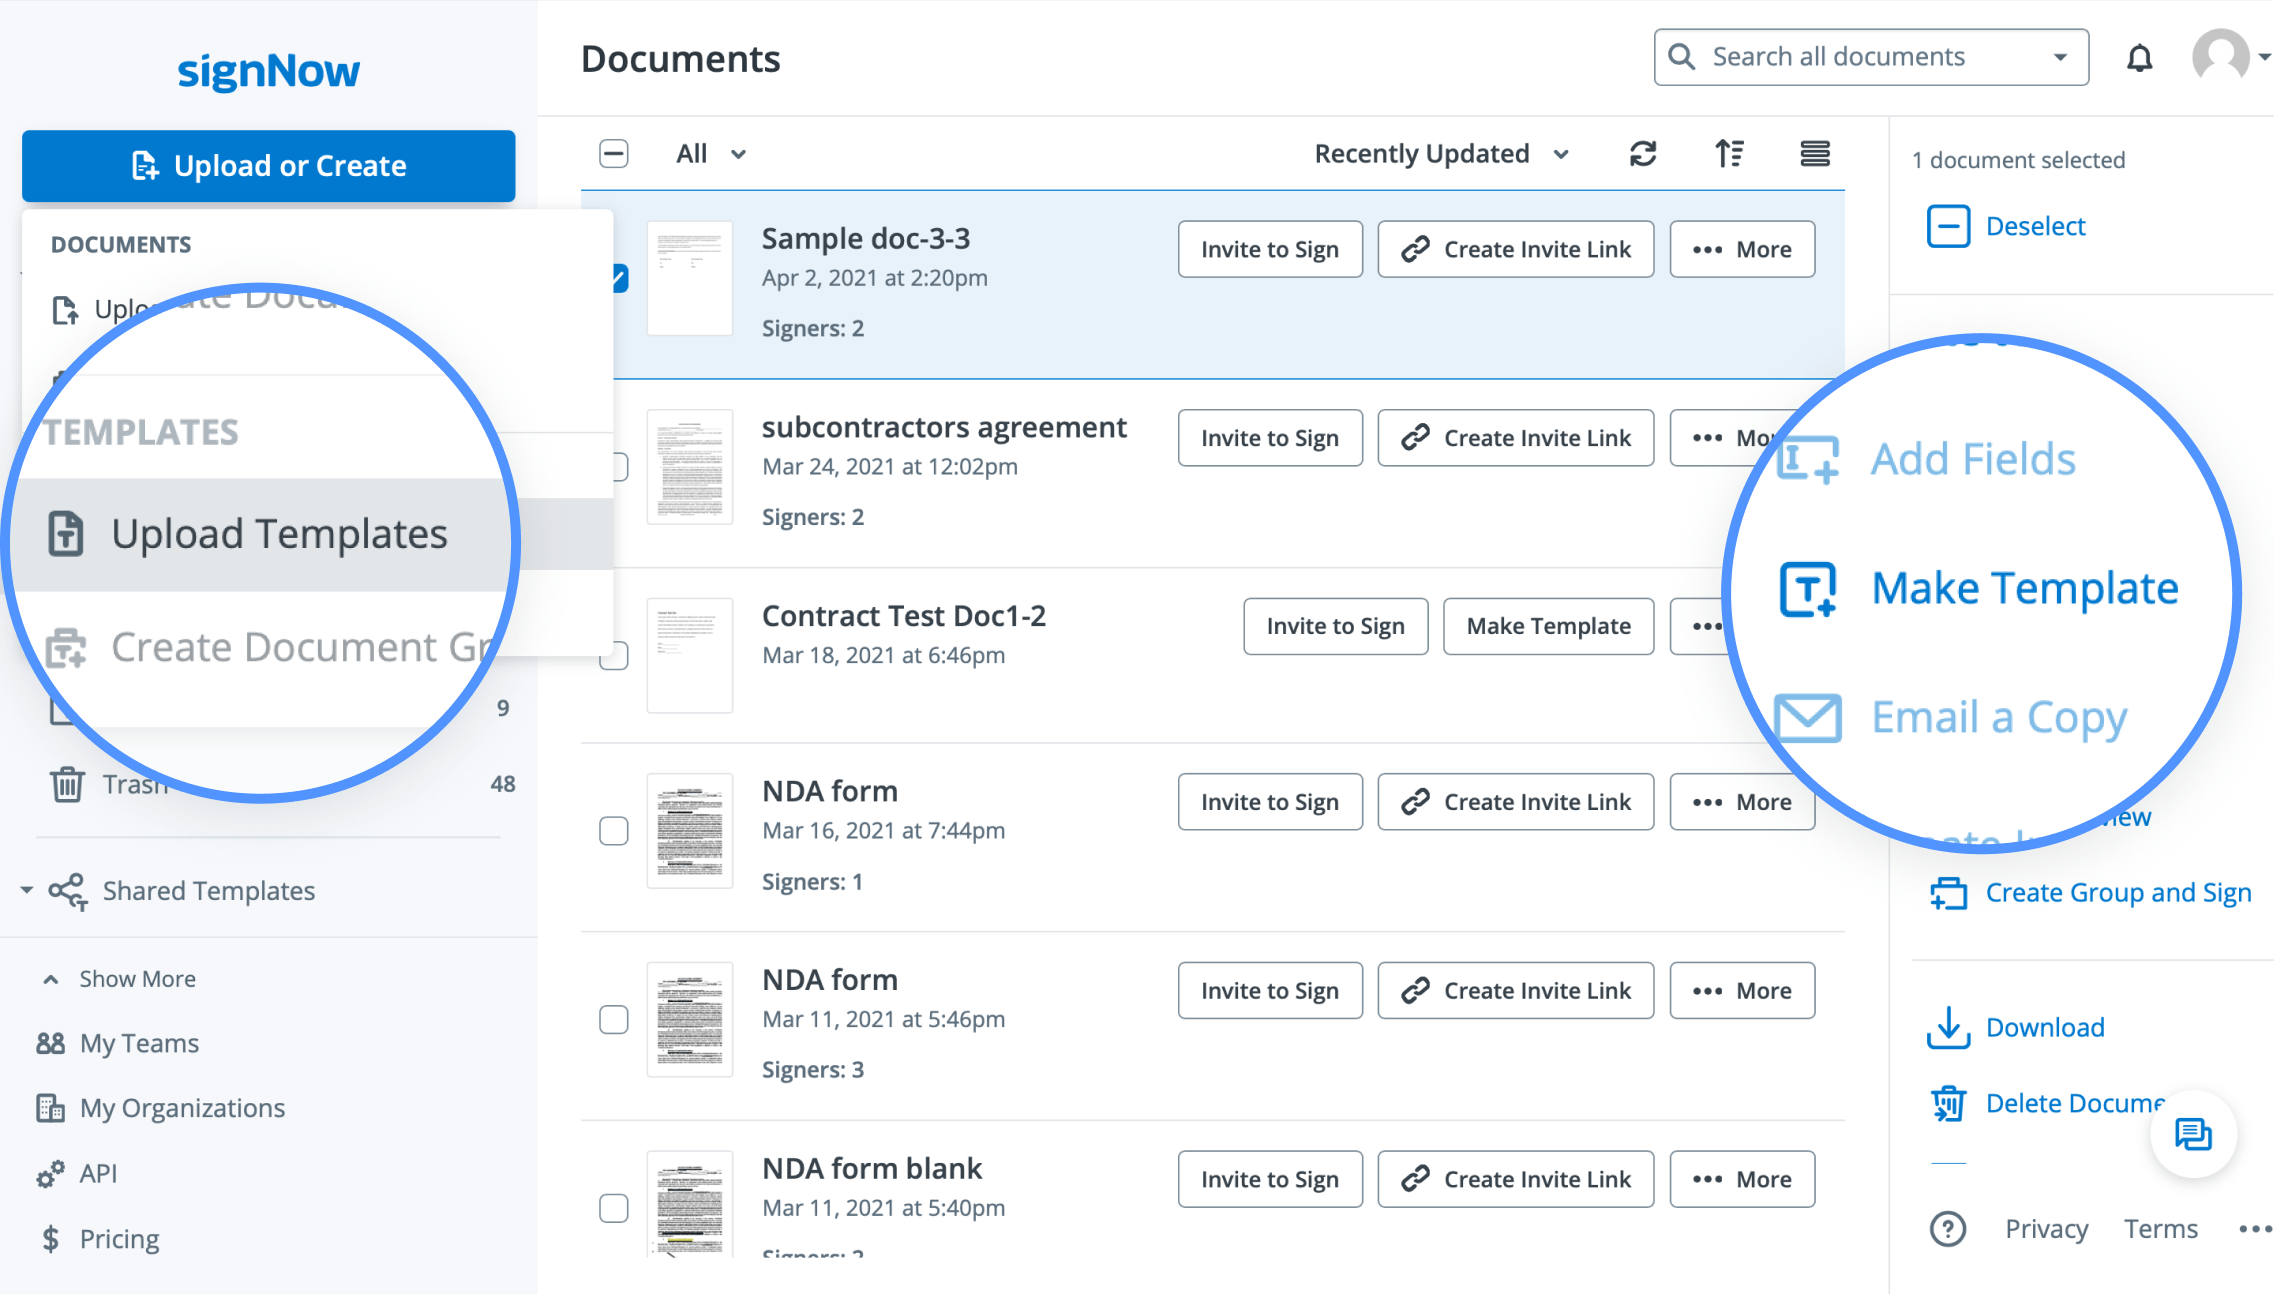Tick the first NDA form checkbox

(613, 831)
